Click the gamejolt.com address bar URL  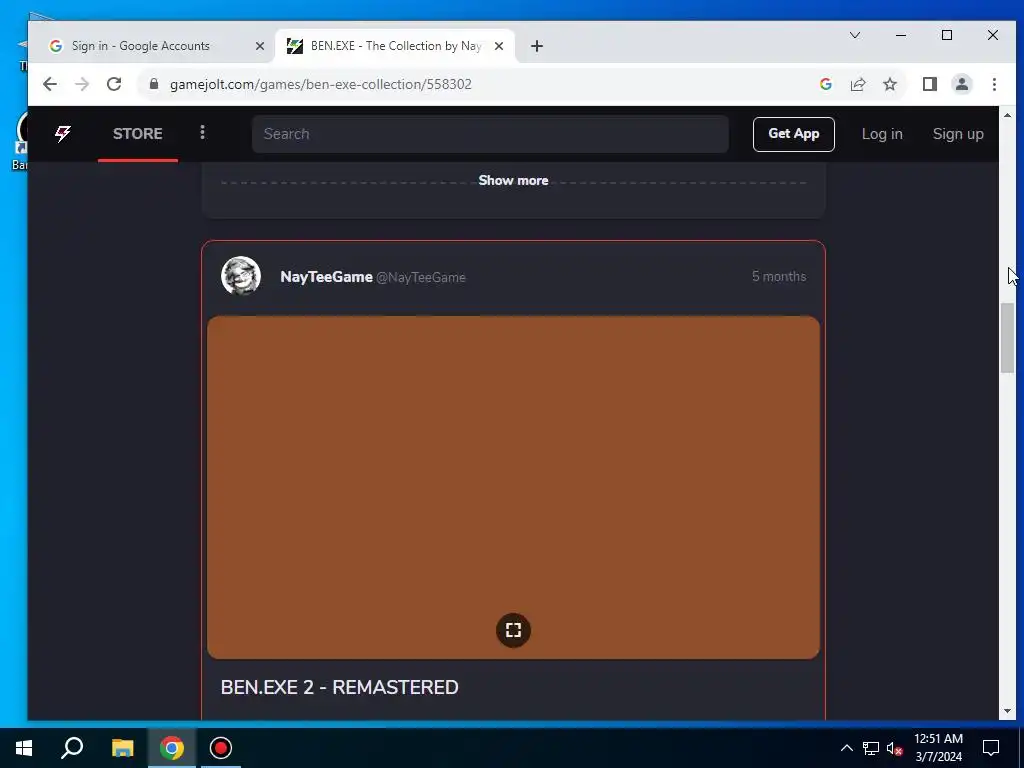(x=321, y=84)
